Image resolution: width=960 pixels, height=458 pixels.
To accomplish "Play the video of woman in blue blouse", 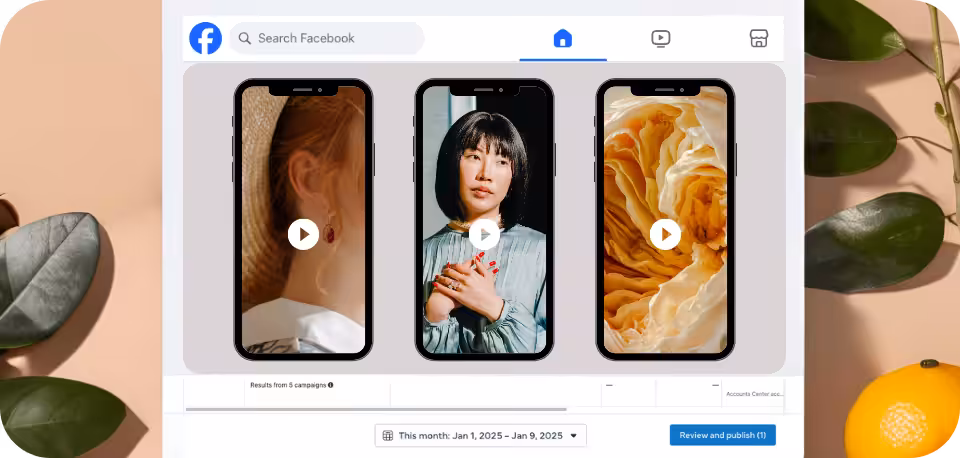I will (484, 235).
